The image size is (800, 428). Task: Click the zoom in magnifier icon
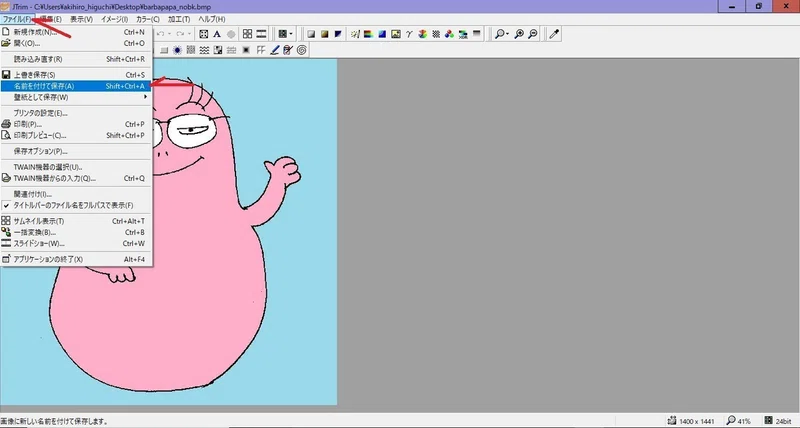click(x=519, y=34)
